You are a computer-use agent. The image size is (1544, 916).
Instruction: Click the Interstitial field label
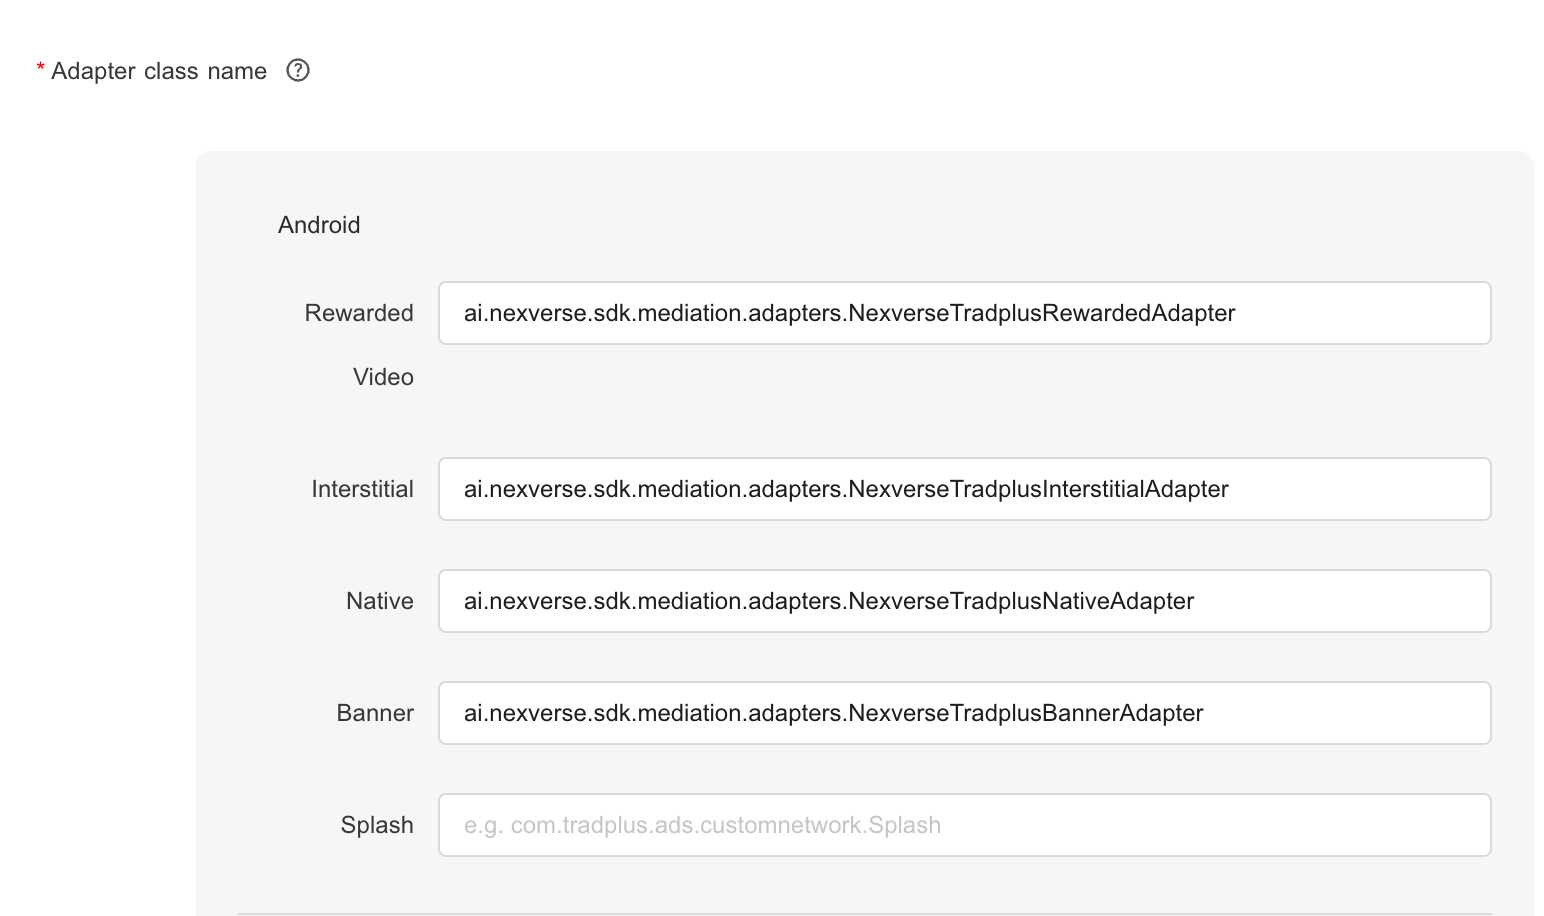(x=361, y=489)
